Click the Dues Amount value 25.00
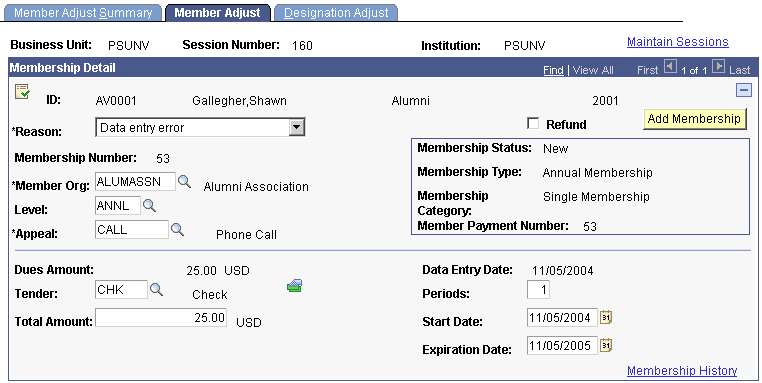This screenshot has width=762, height=383. tap(202, 271)
